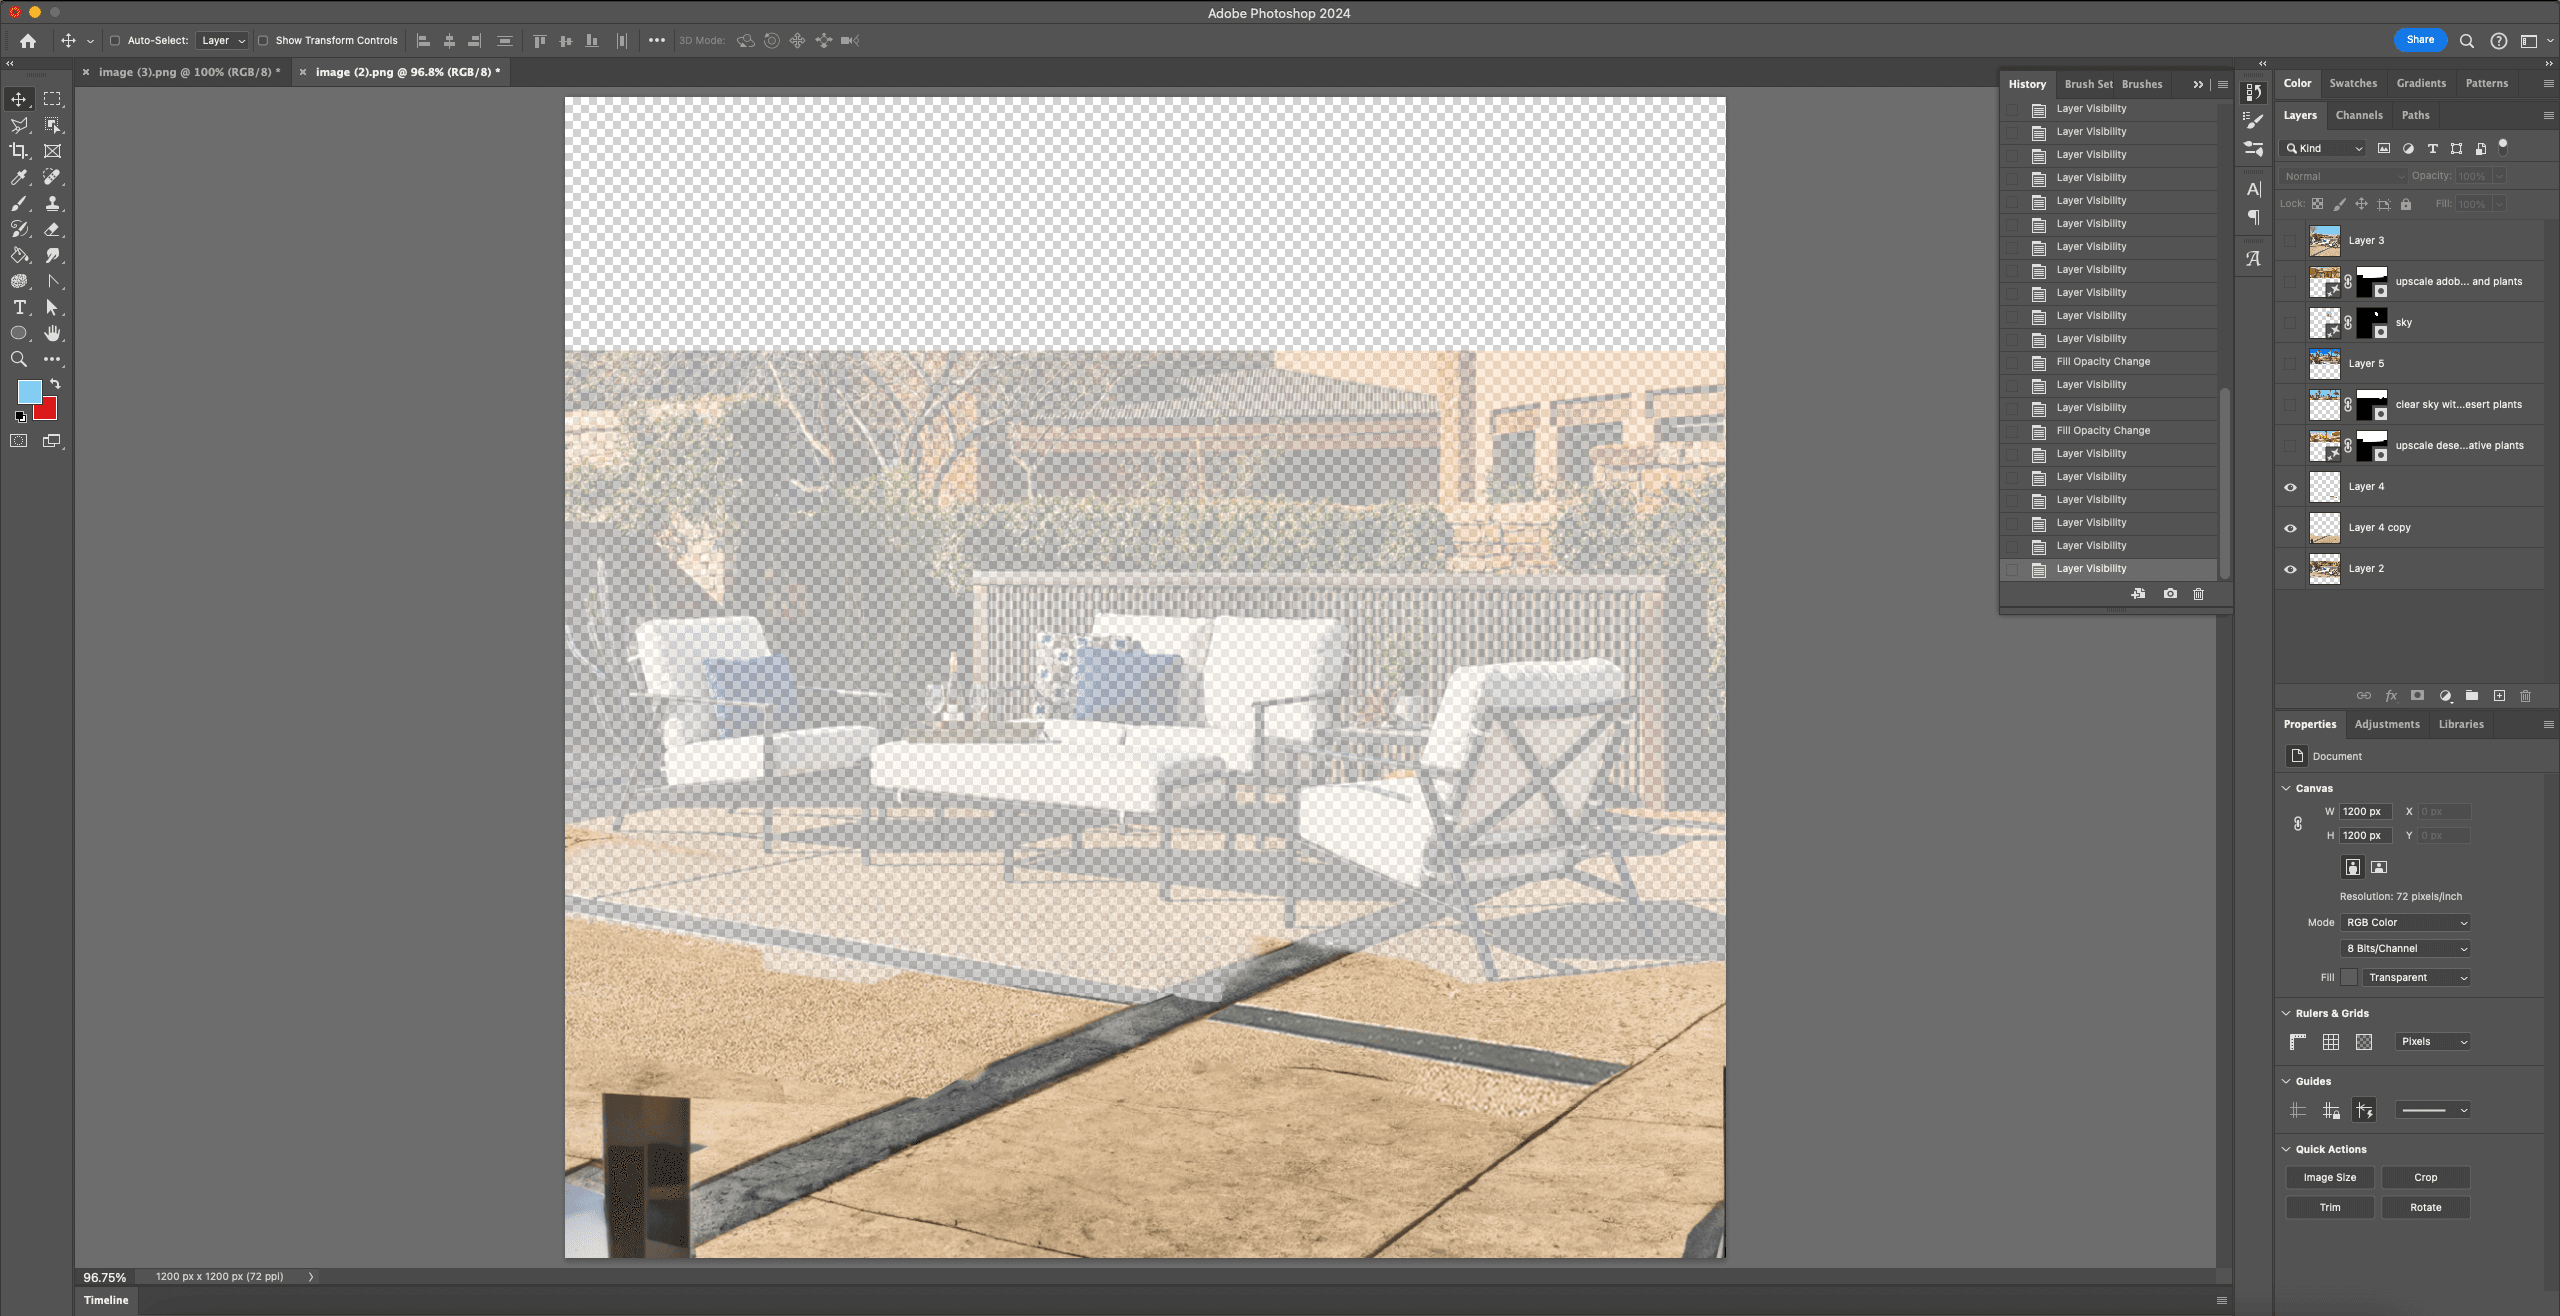Select the Eyedropper tool
The height and width of the screenshot is (1316, 2560).
19,177
